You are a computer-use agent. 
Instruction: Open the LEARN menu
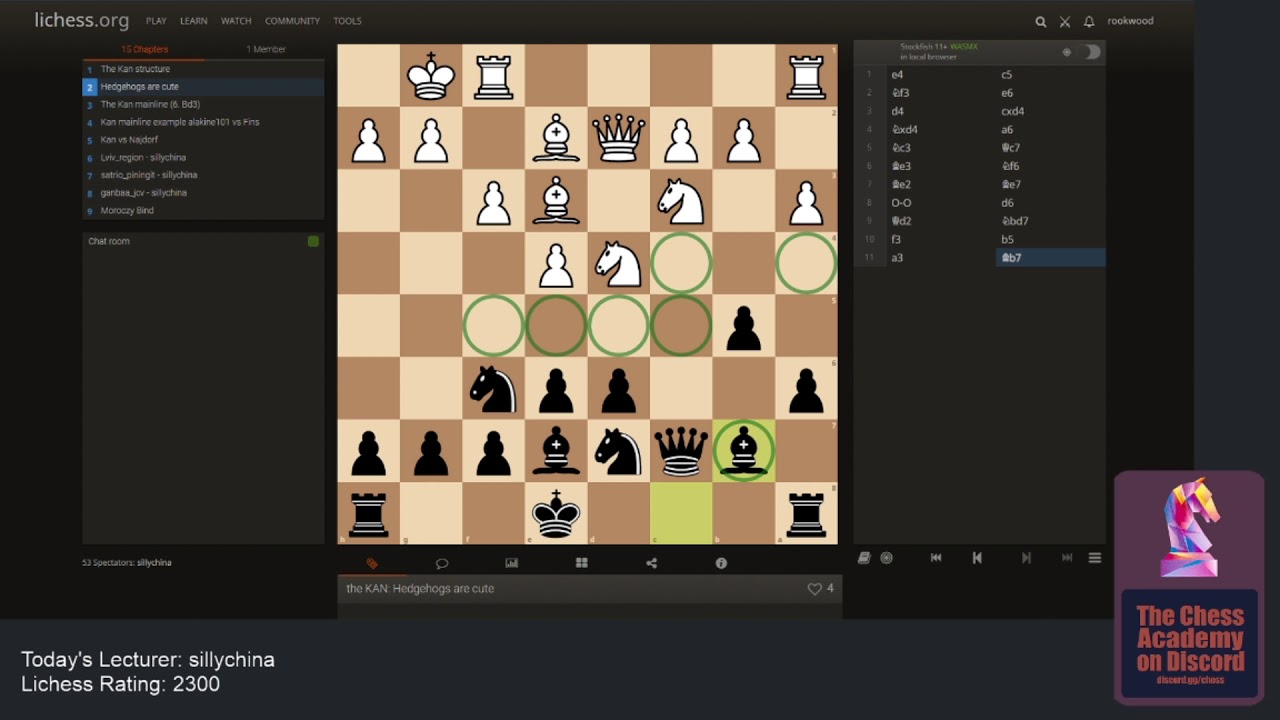tap(194, 21)
